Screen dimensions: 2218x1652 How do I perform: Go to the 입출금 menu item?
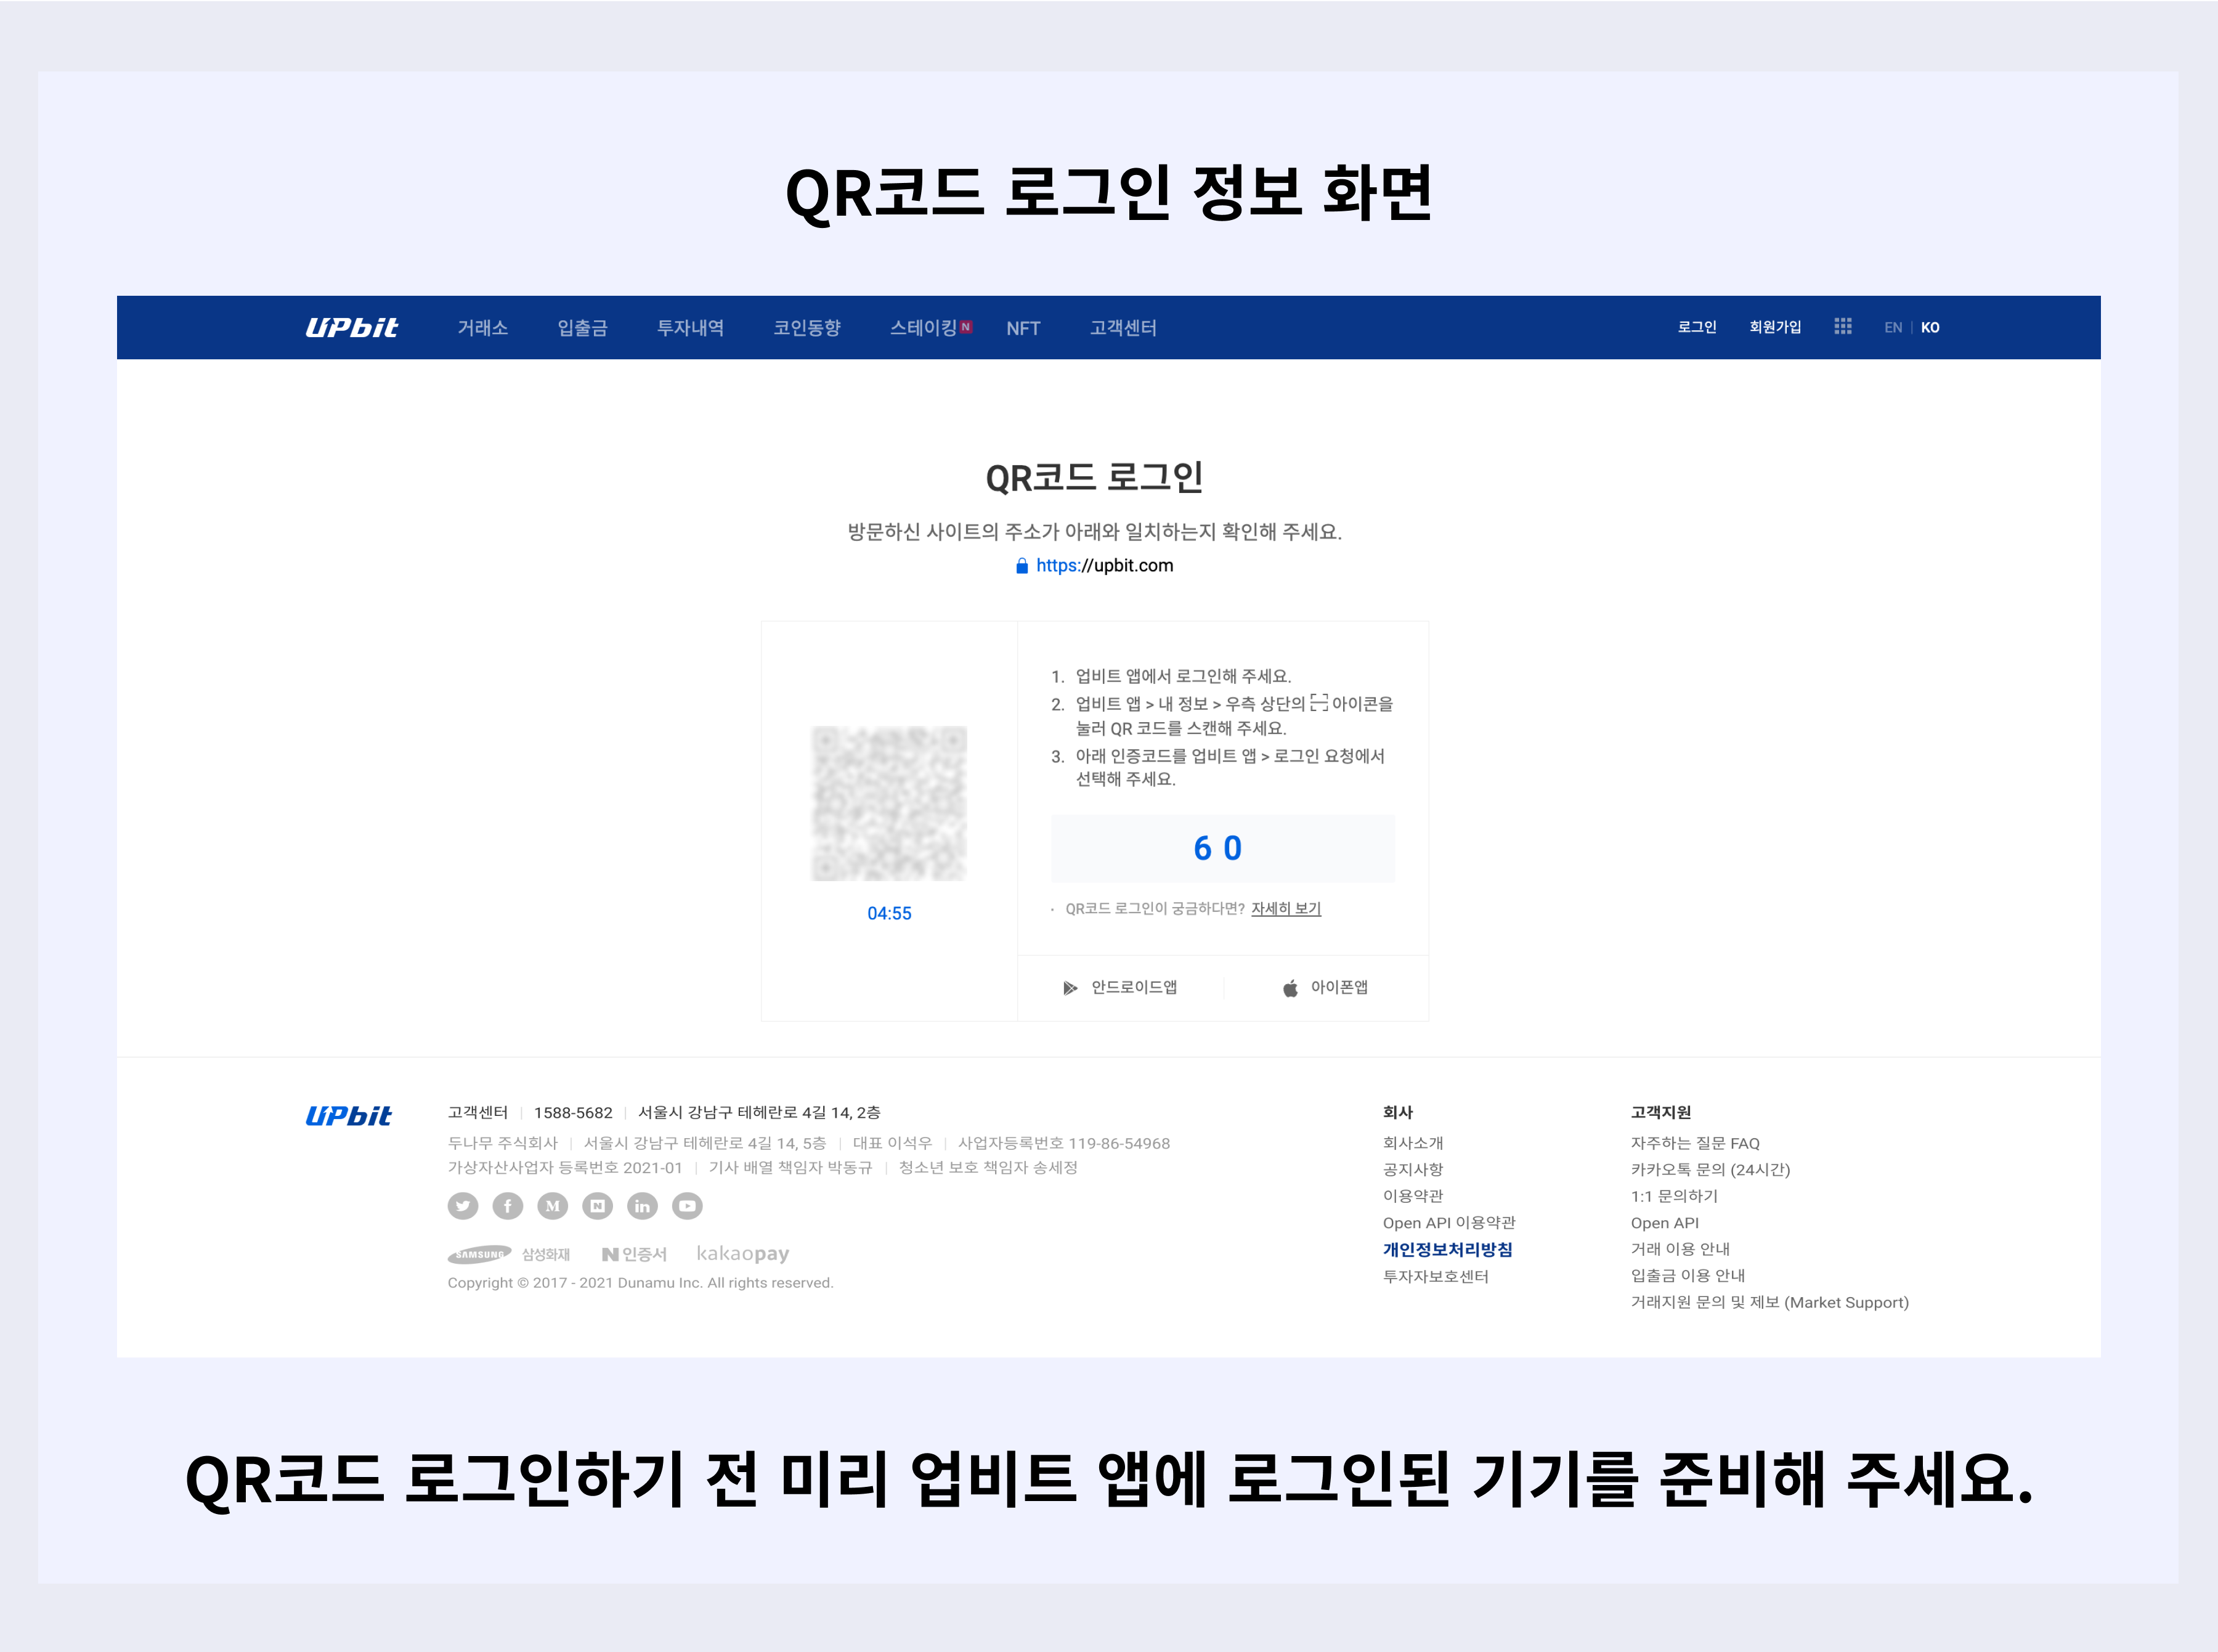click(x=583, y=328)
